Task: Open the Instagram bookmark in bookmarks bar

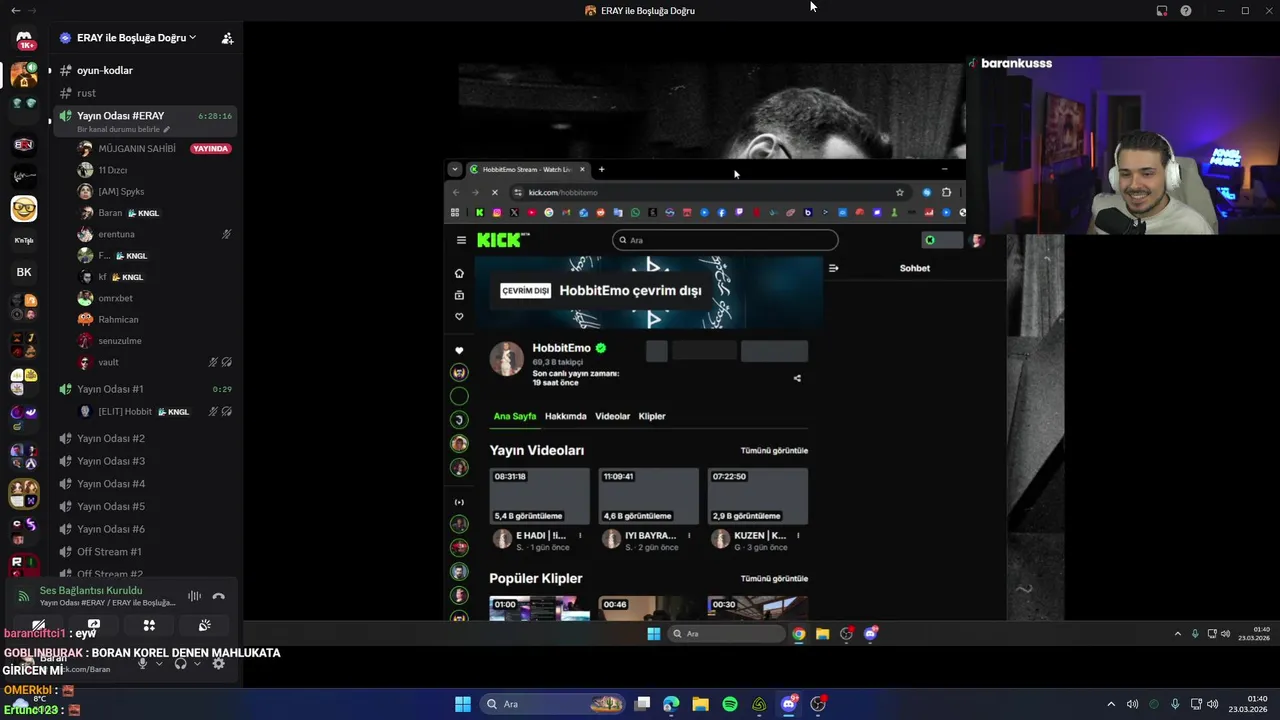Action: pyautogui.click(x=497, y=212)
